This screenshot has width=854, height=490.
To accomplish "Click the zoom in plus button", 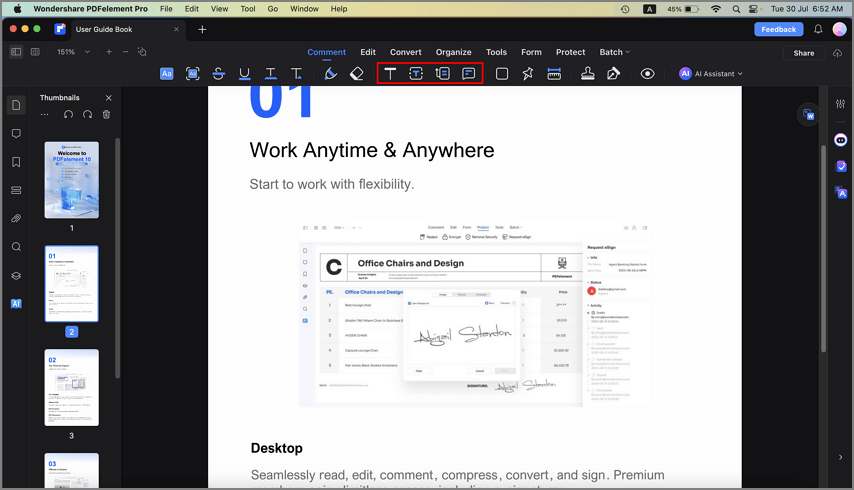I will [109, 52].
